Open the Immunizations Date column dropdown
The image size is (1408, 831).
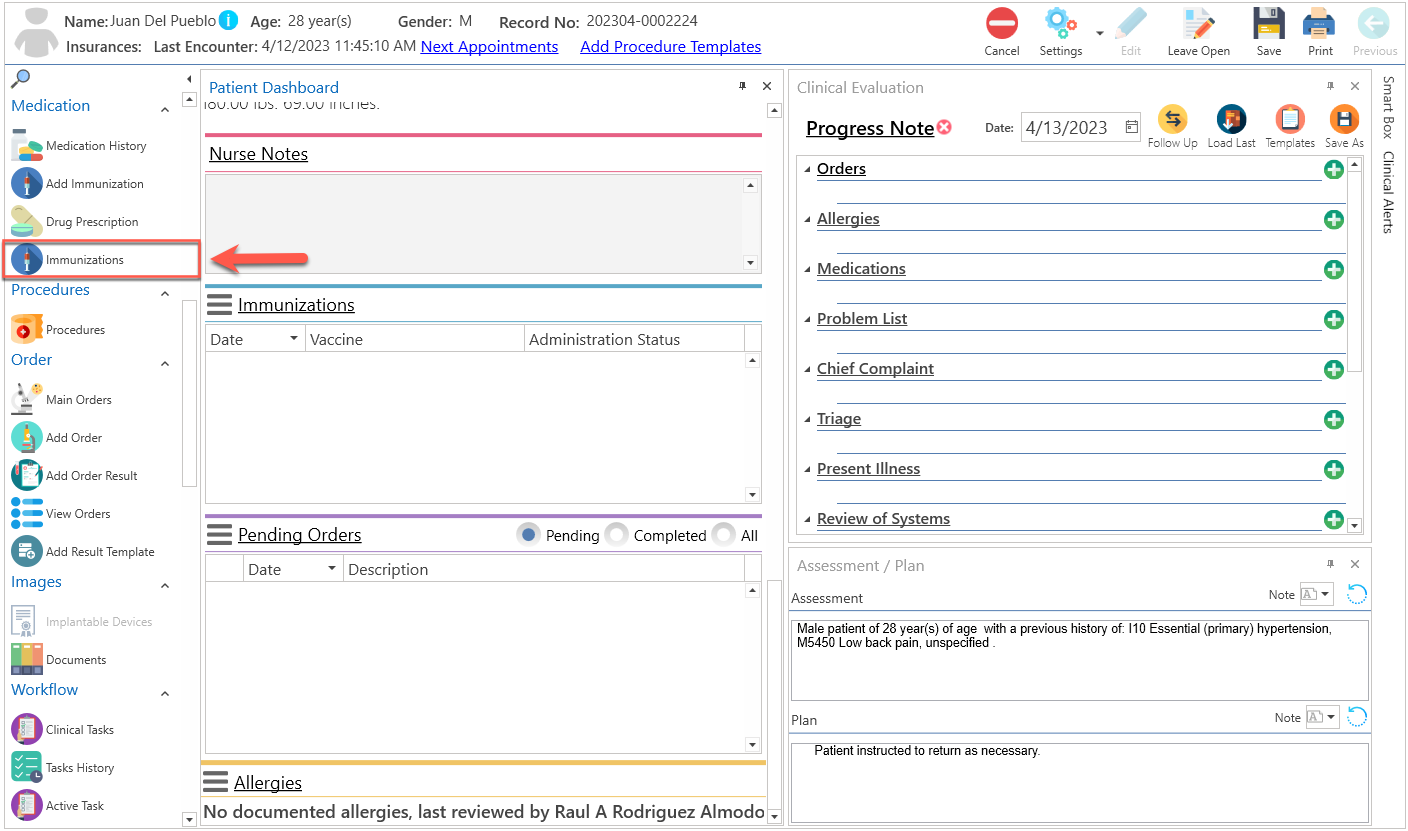(293, 339)
